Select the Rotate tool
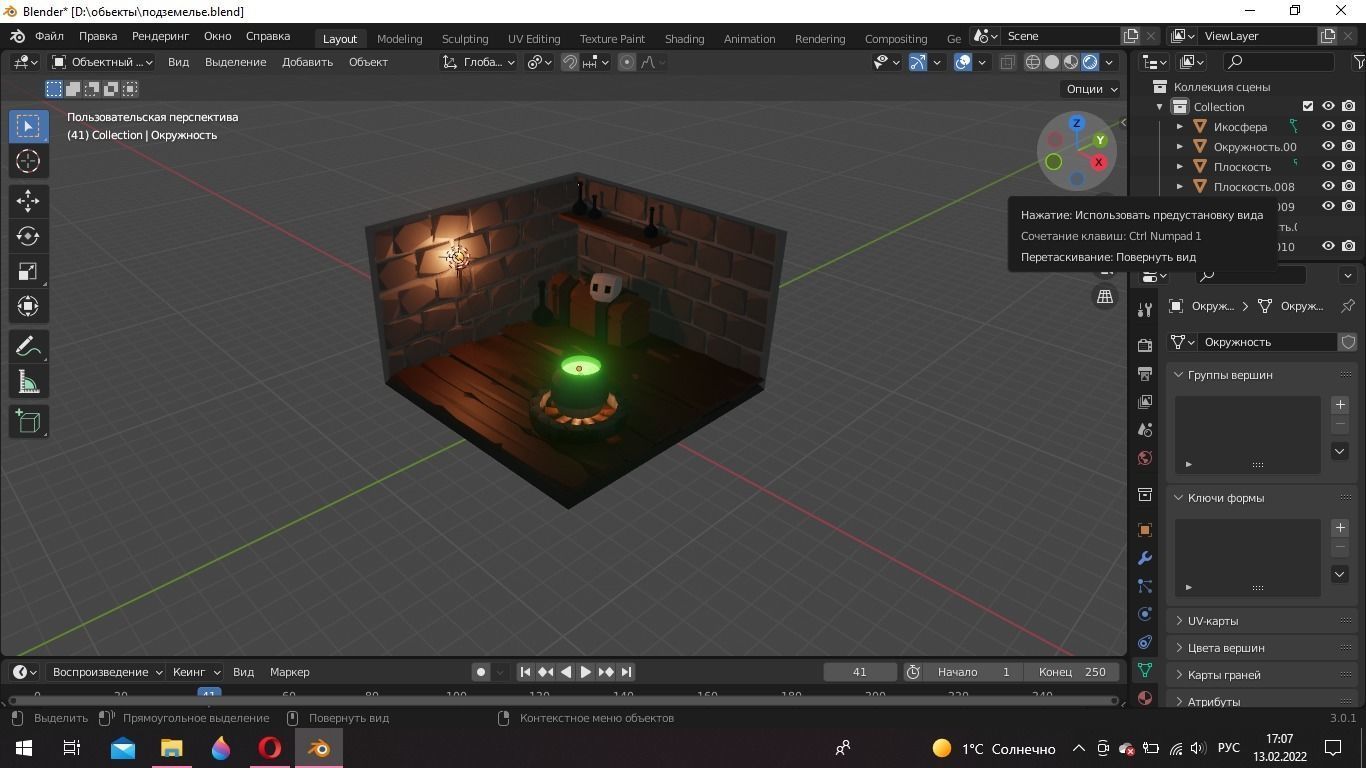This screenshot has width=1366, height=768. pyautogui.click(x=28, y=236)
